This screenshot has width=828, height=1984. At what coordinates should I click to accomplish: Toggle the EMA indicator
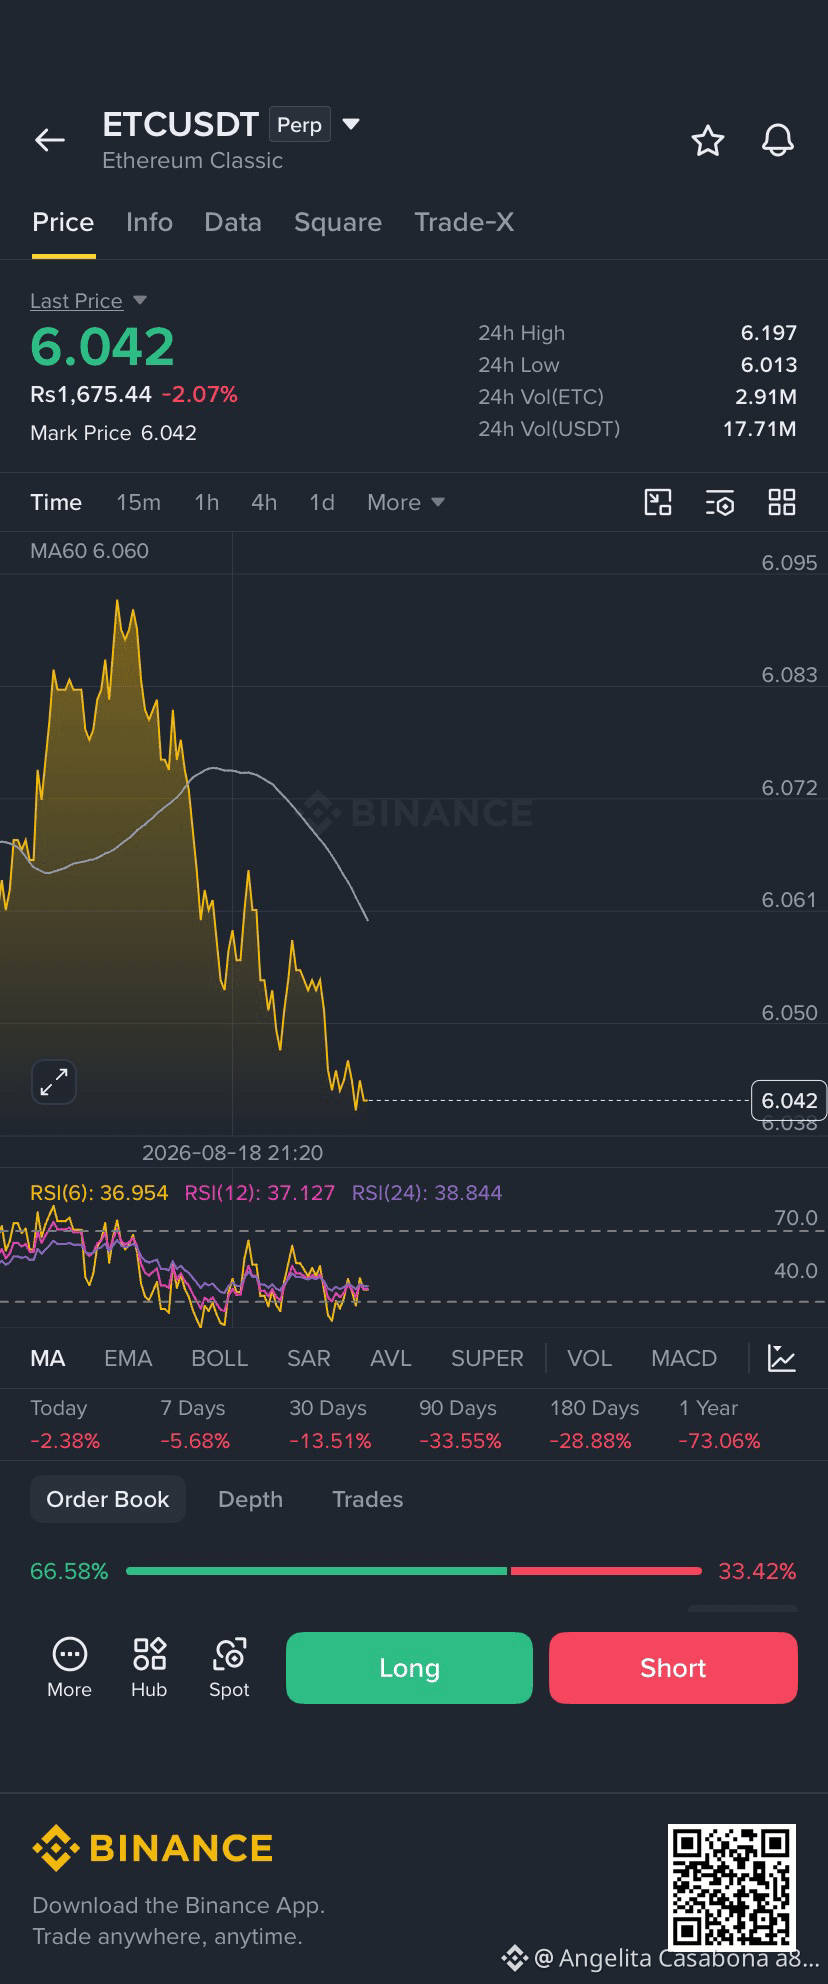[x=128, y=1358]
